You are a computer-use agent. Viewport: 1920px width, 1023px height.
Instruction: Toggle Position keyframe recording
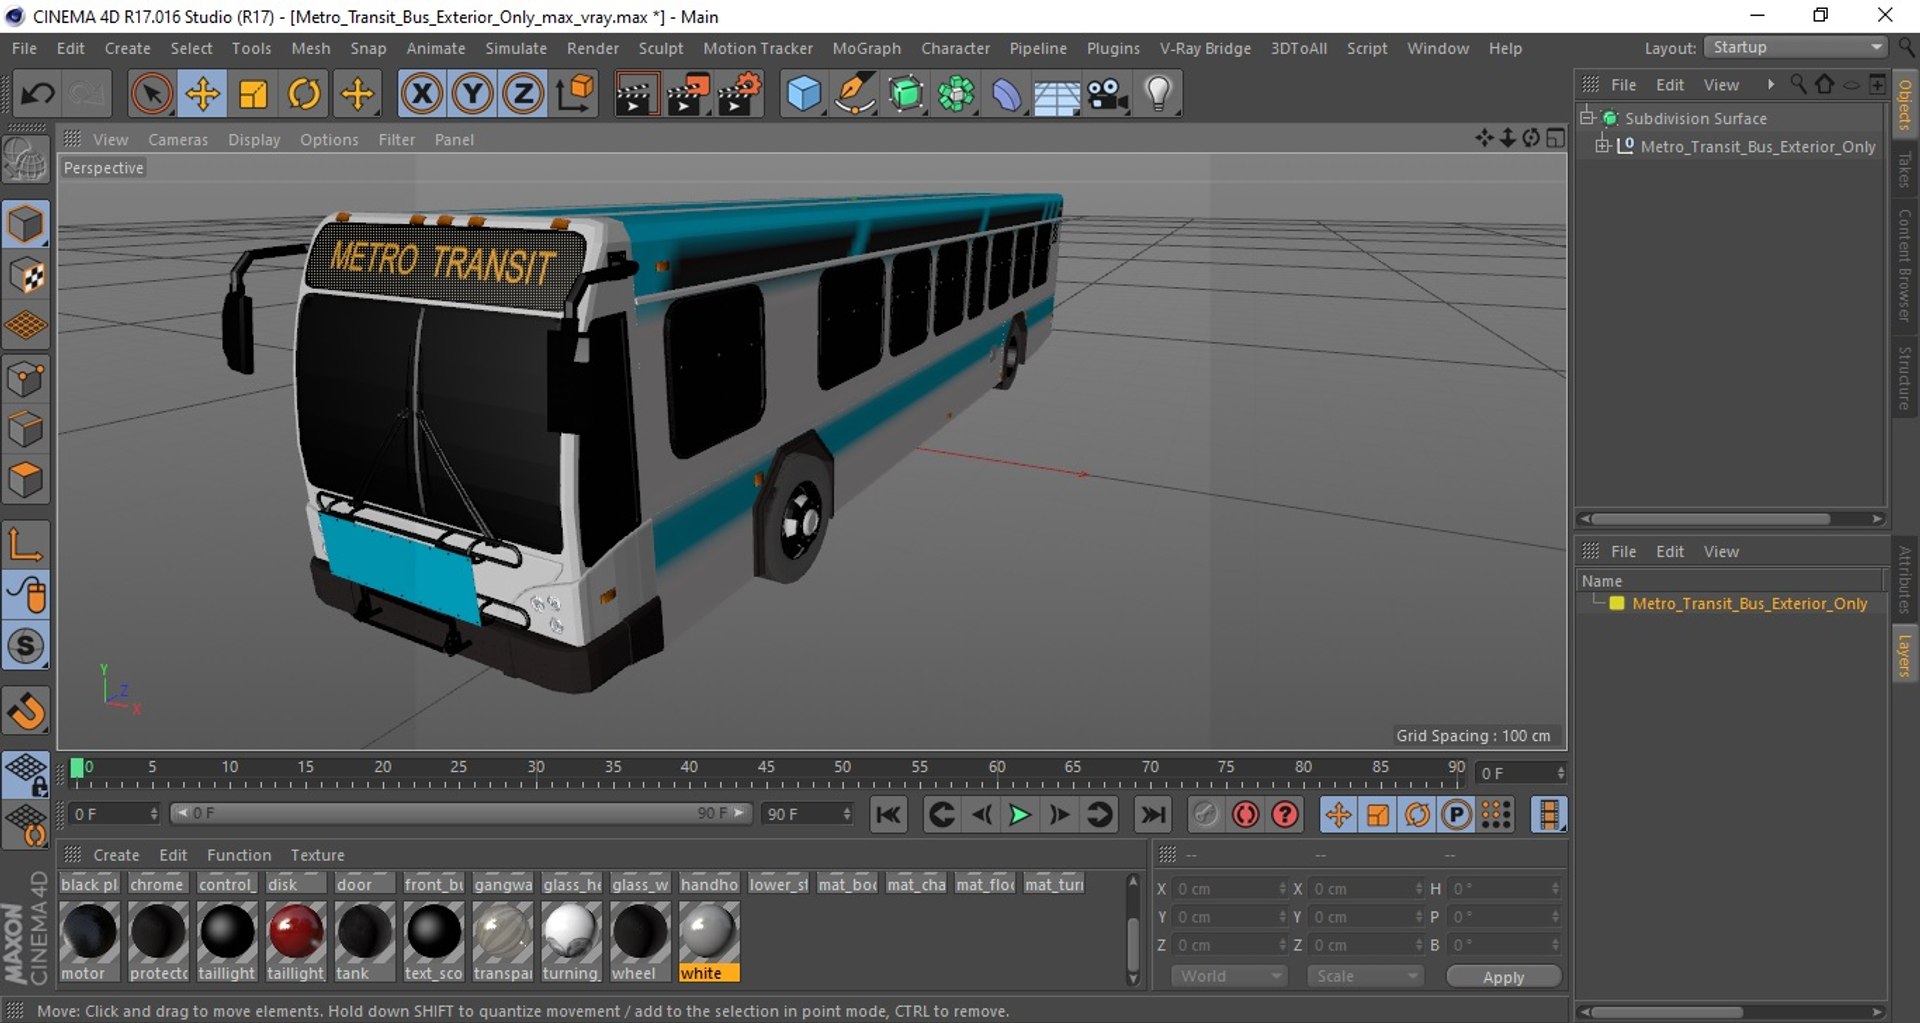1338,815
